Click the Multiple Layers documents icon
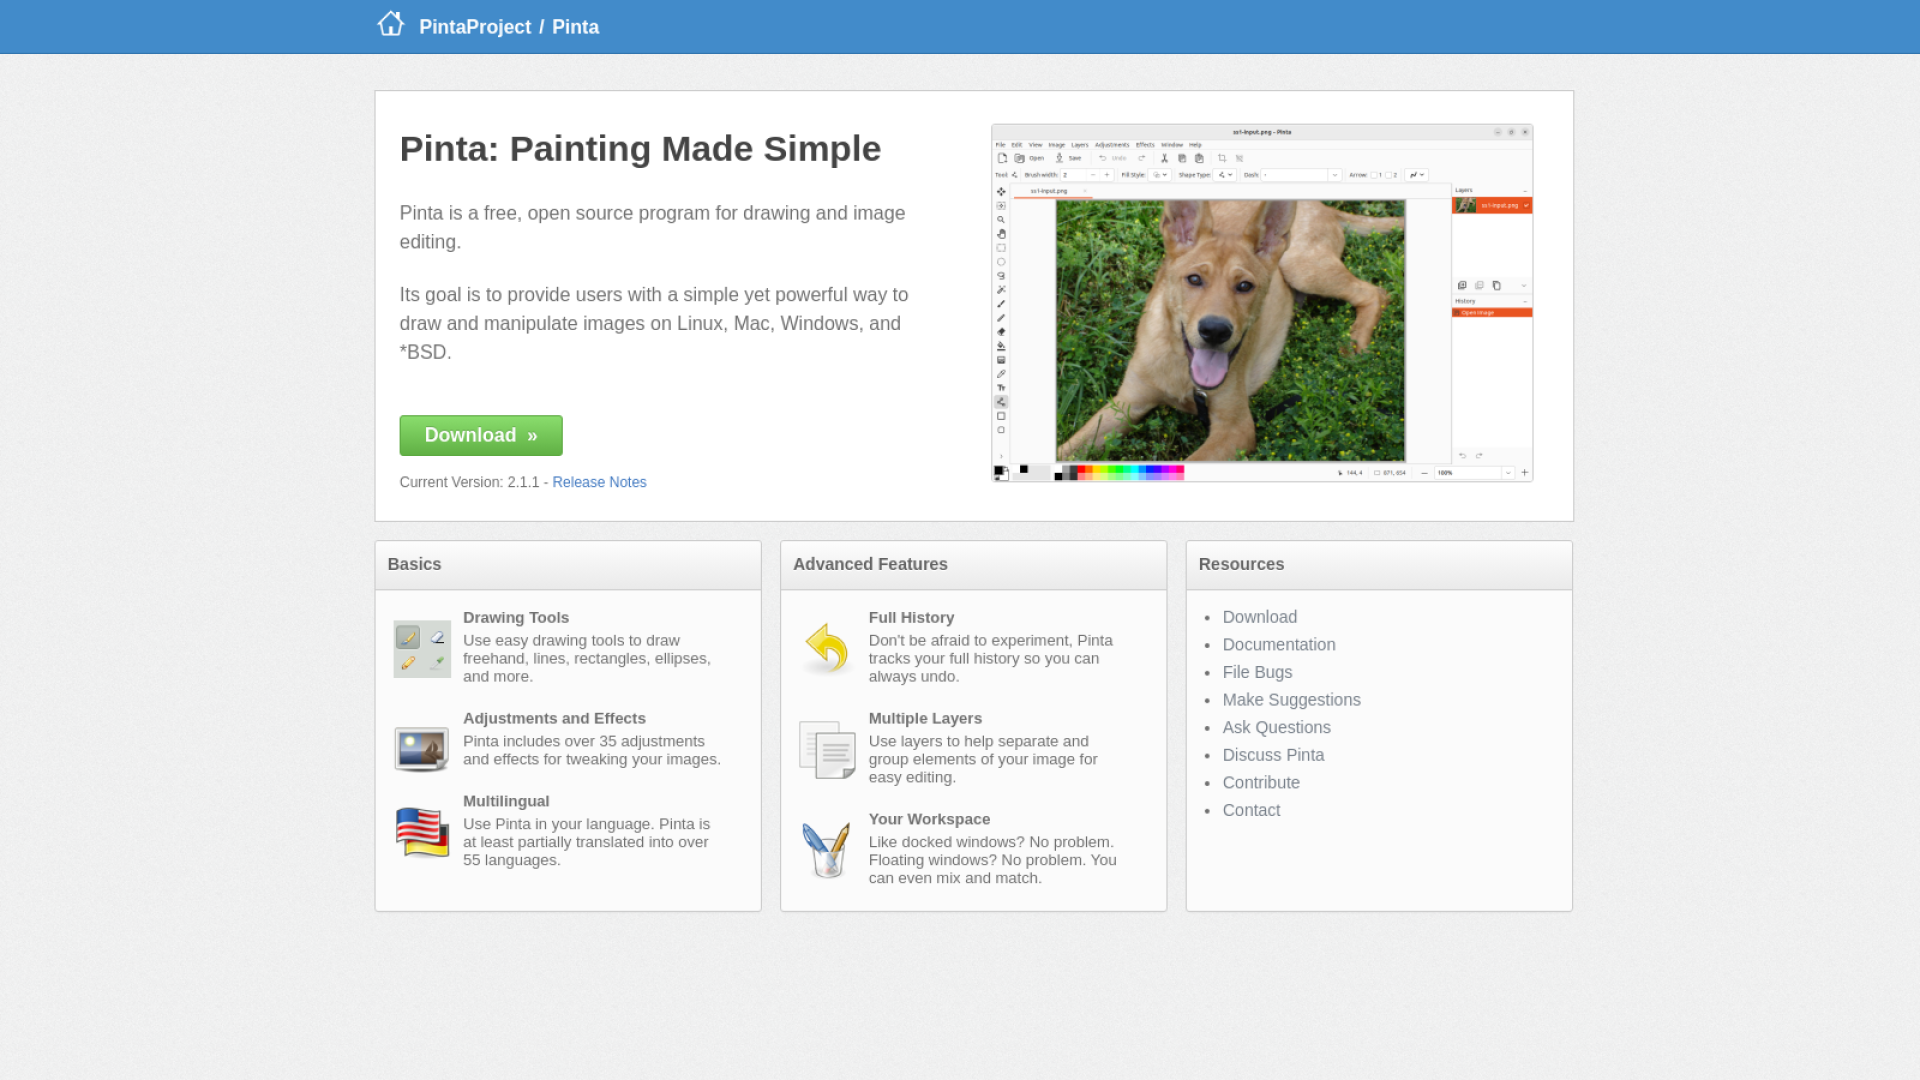The height and width of the screenshot is (1080, 1920). 827,749
